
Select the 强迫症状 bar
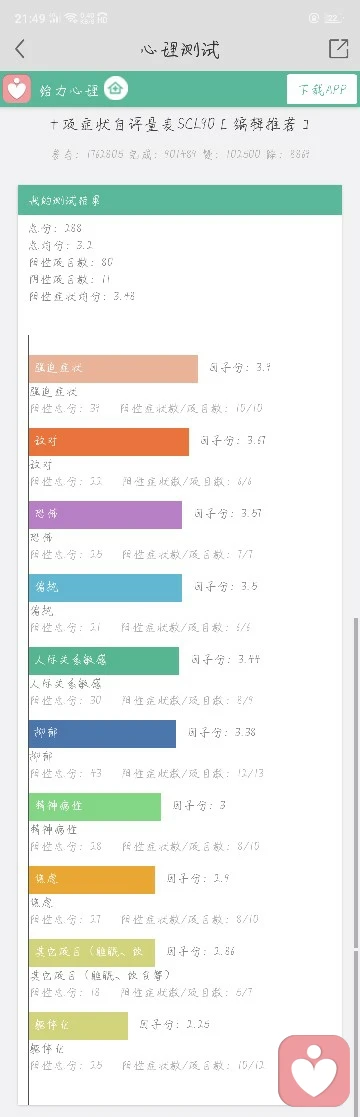tap(113, 369)
